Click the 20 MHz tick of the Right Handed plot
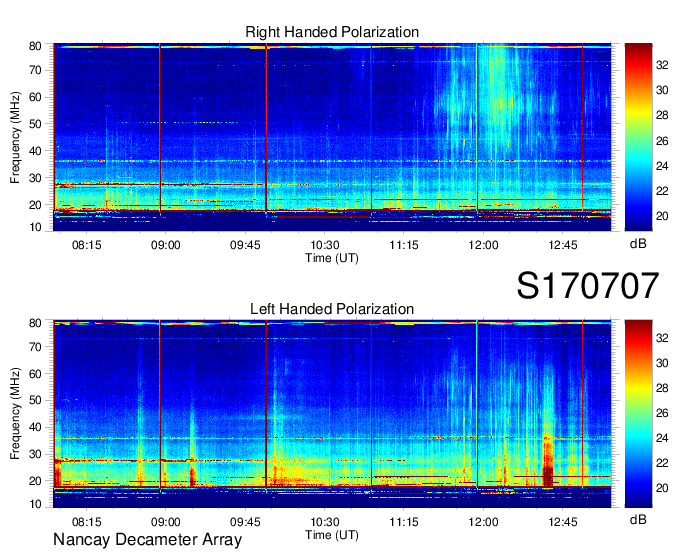This screenshot has height=552, width=680. 35,205
